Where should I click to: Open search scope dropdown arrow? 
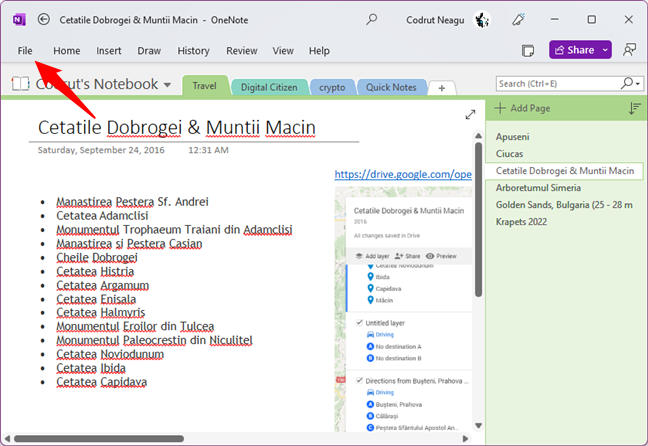[636, 84]
